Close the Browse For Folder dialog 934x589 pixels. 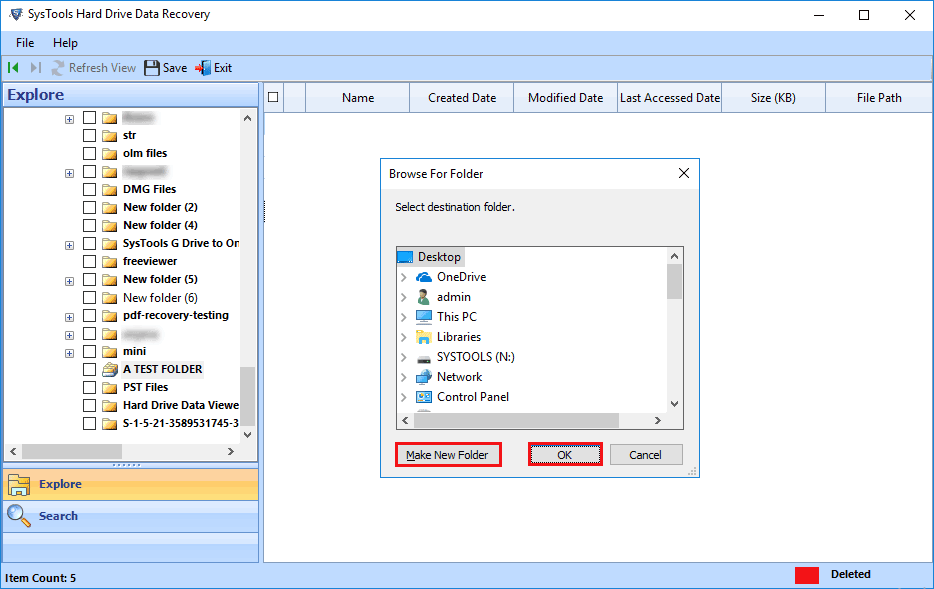pyautogui.click(x=684, y=173)
